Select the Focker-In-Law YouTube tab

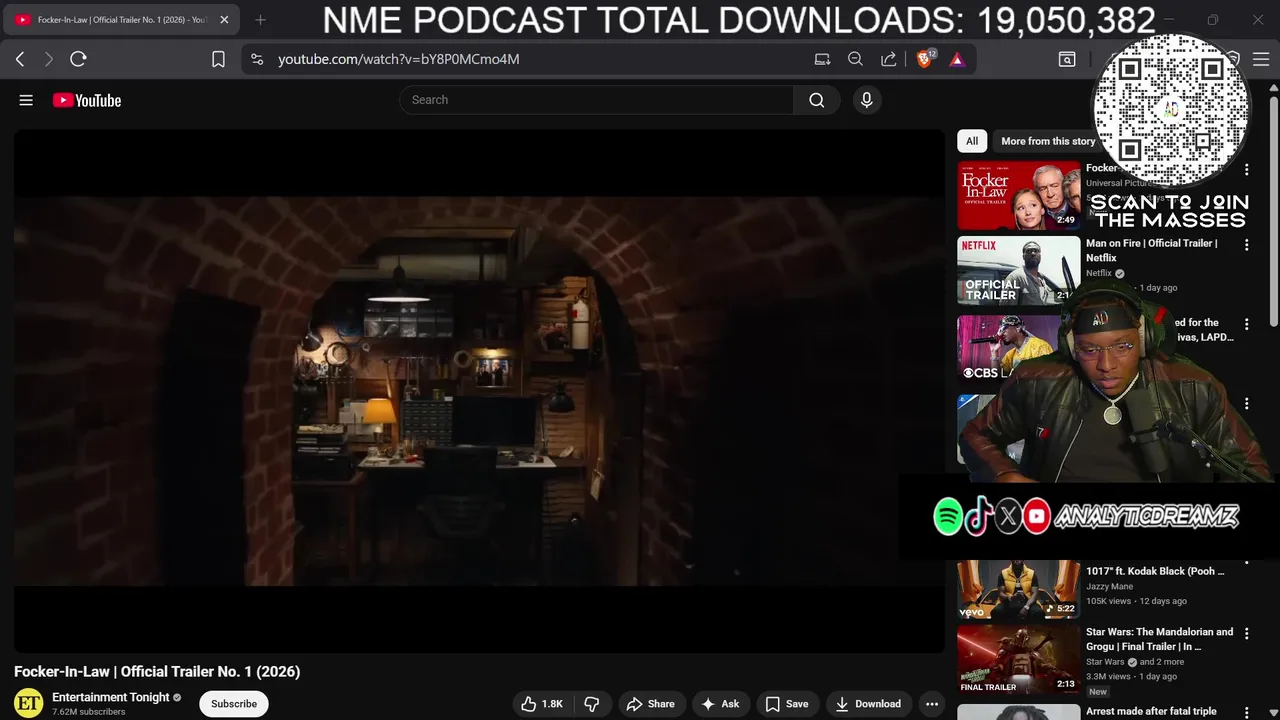point(122,19)
